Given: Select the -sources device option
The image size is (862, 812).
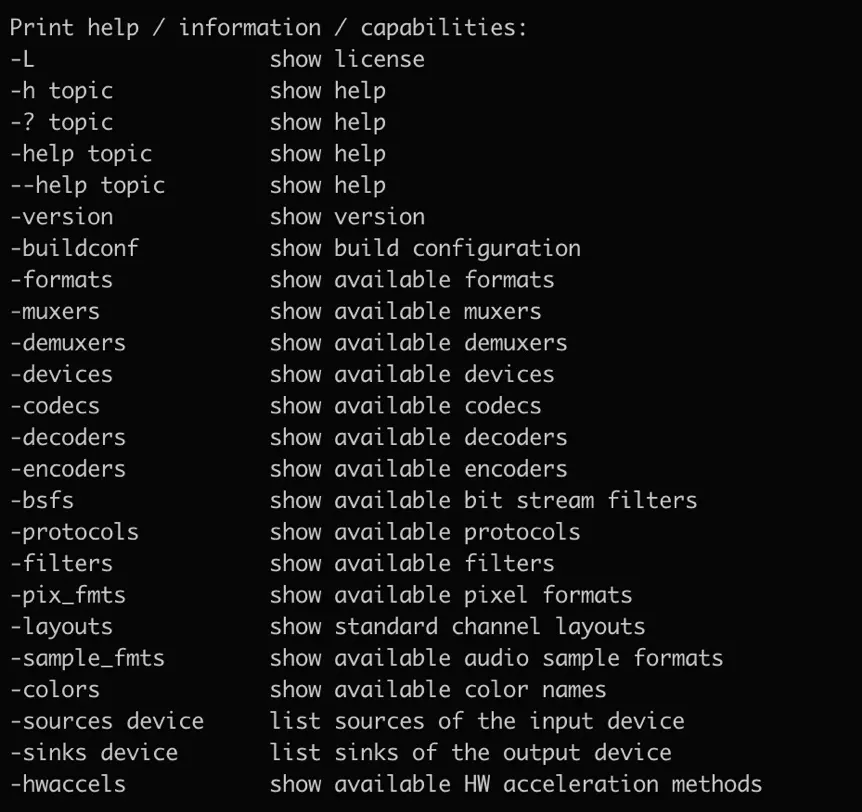Looking at the screenshot, I should point(107,721).
